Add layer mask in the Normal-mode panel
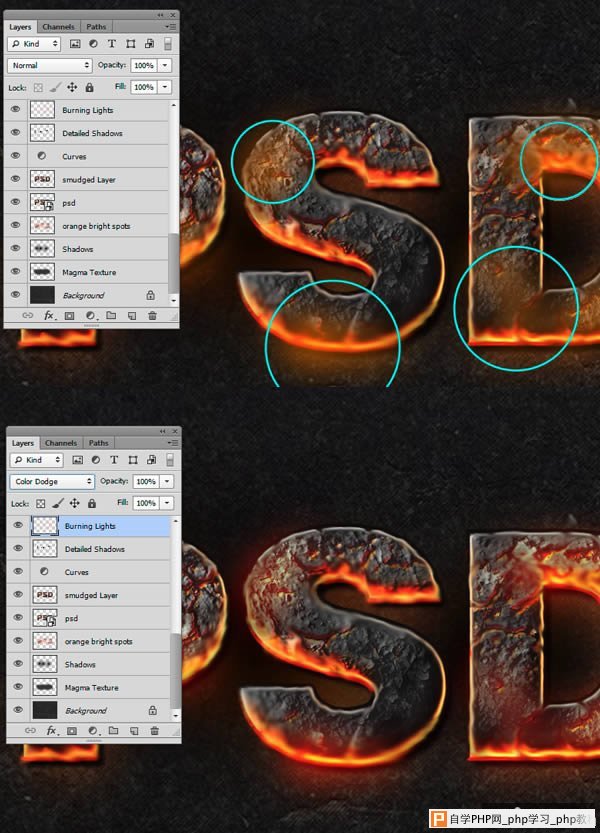Image resolution: width=600 pixels, height=833 pixels. tap(70, 316)
